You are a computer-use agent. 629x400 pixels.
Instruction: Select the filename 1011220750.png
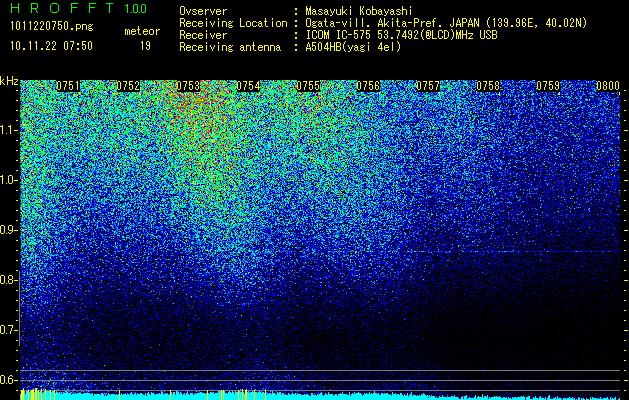point(52,27)
